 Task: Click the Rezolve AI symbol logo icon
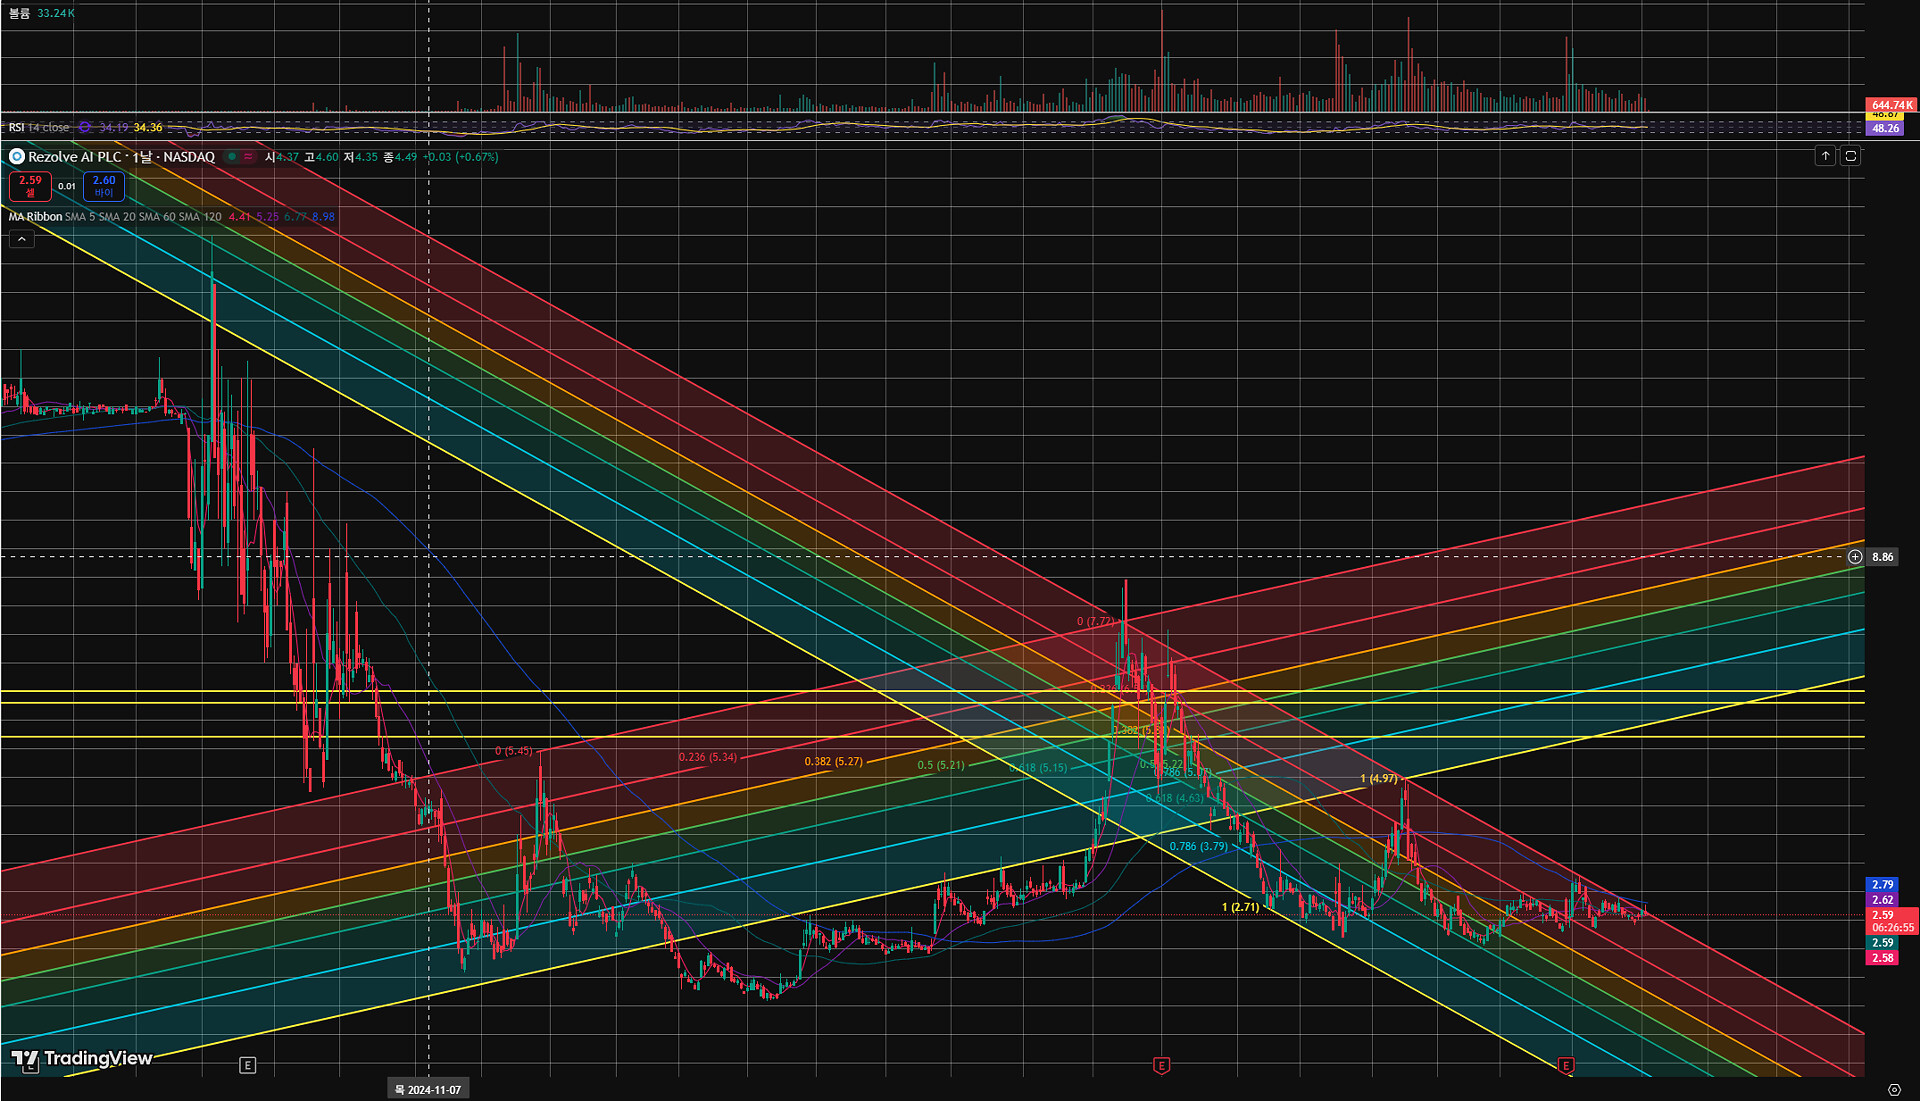point(16,157)
